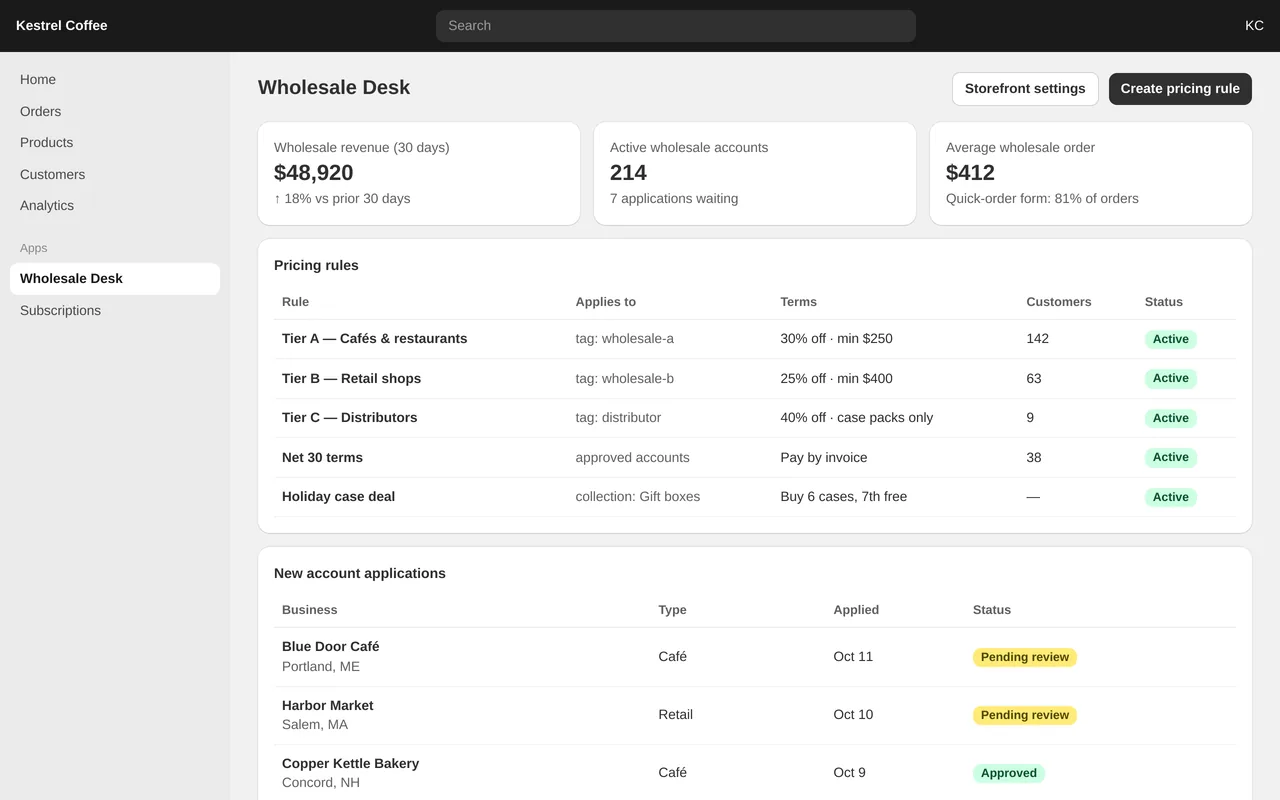Click '40% off · case packs only' terms

click(856, 418)
